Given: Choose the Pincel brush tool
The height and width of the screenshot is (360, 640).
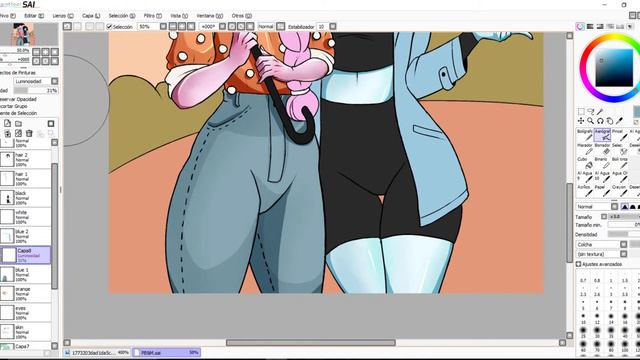Looking at the screenshot, I should (619, 135).
